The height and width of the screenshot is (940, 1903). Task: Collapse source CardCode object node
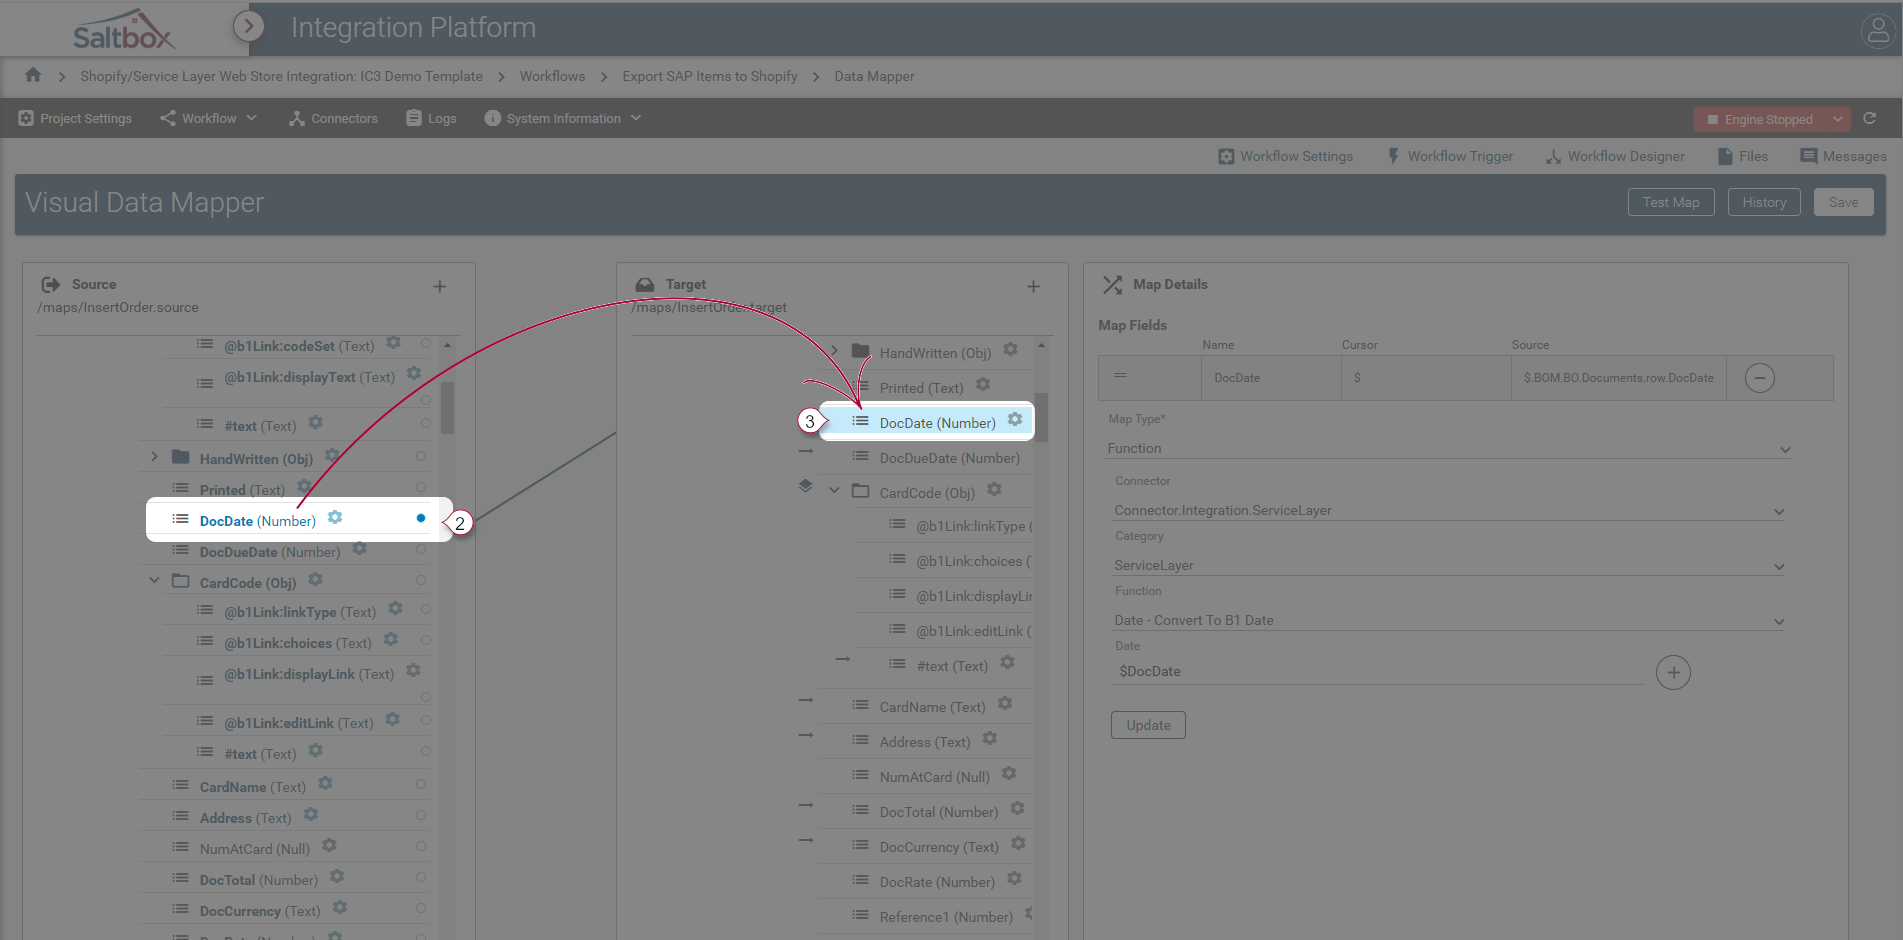coord(154,581)
